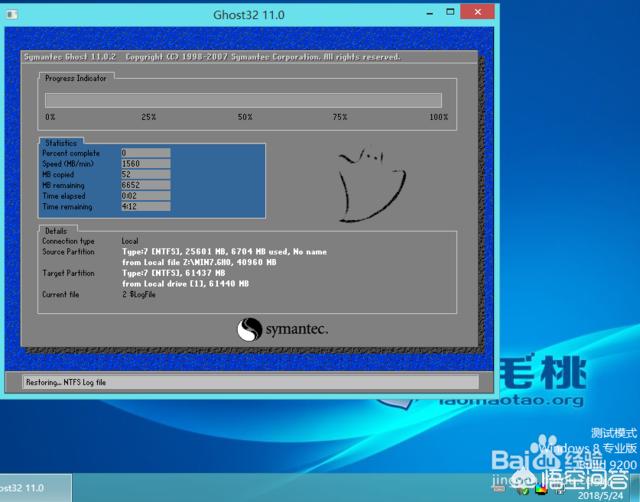The image size is (640, 502).
Task: Click the 100% progress scale label
Action: coord(438,117)
